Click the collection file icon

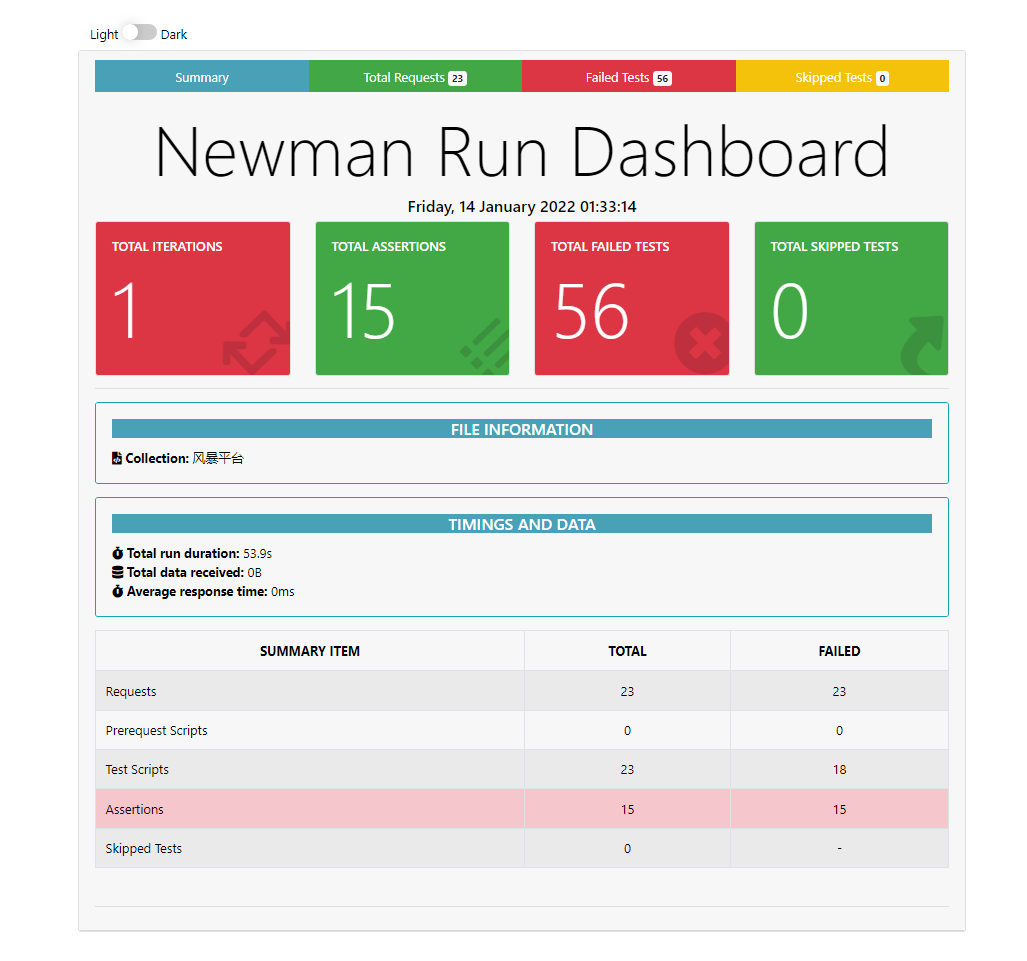[x=117, y=459]
